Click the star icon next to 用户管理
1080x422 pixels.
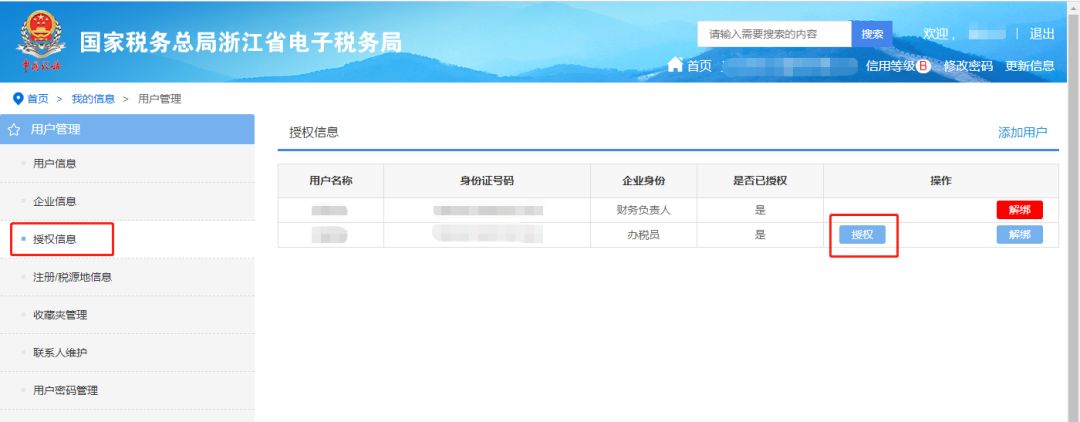(14, 129)
